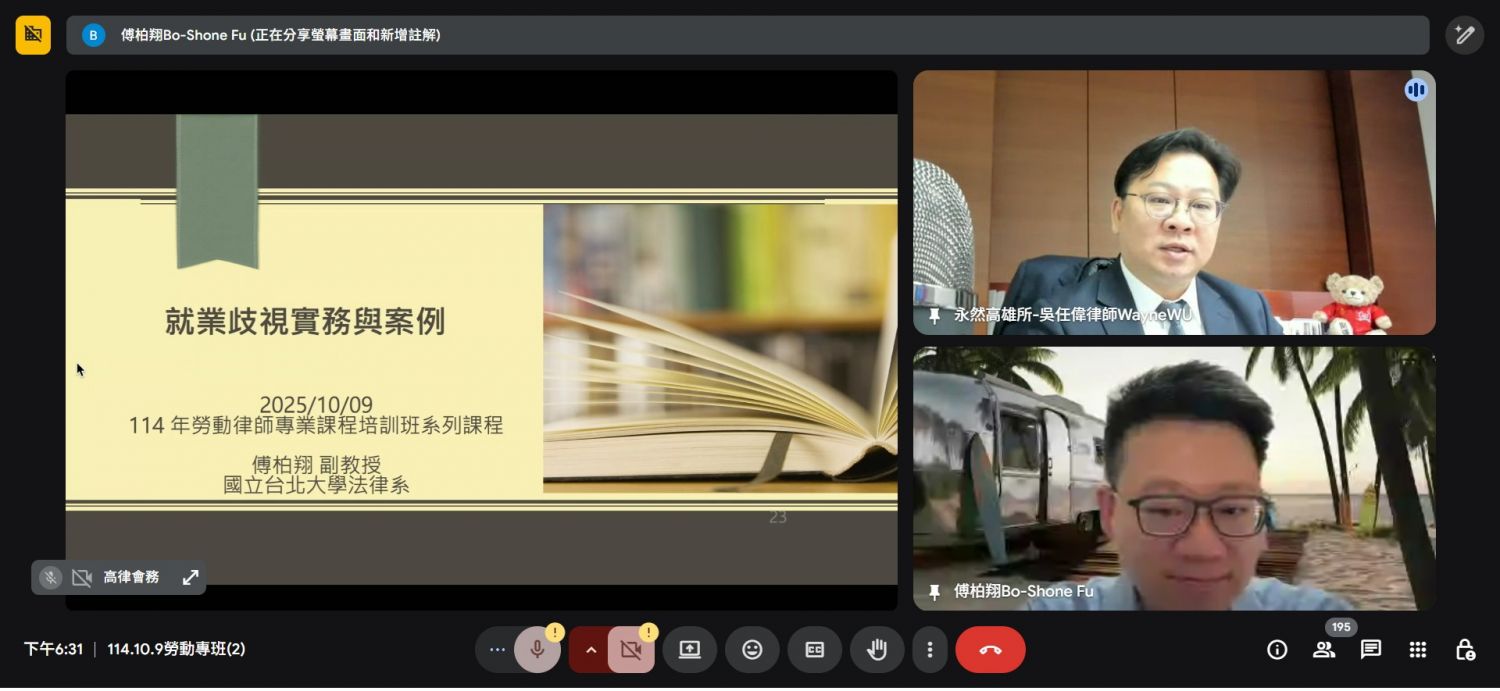Open host controls lock icon
The width and height of the screenshot is (1500, 691).
1464,650
